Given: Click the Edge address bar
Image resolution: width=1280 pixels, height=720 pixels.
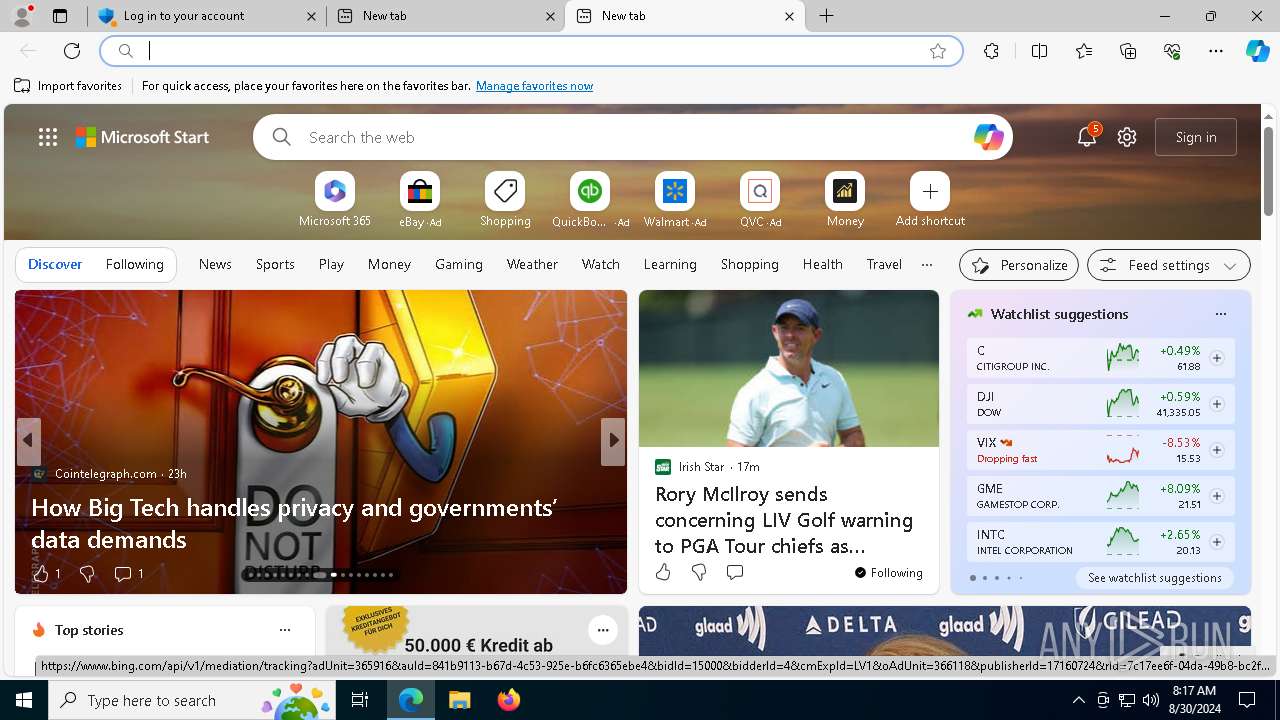Looking at the screenshot, I should point(532,51).
